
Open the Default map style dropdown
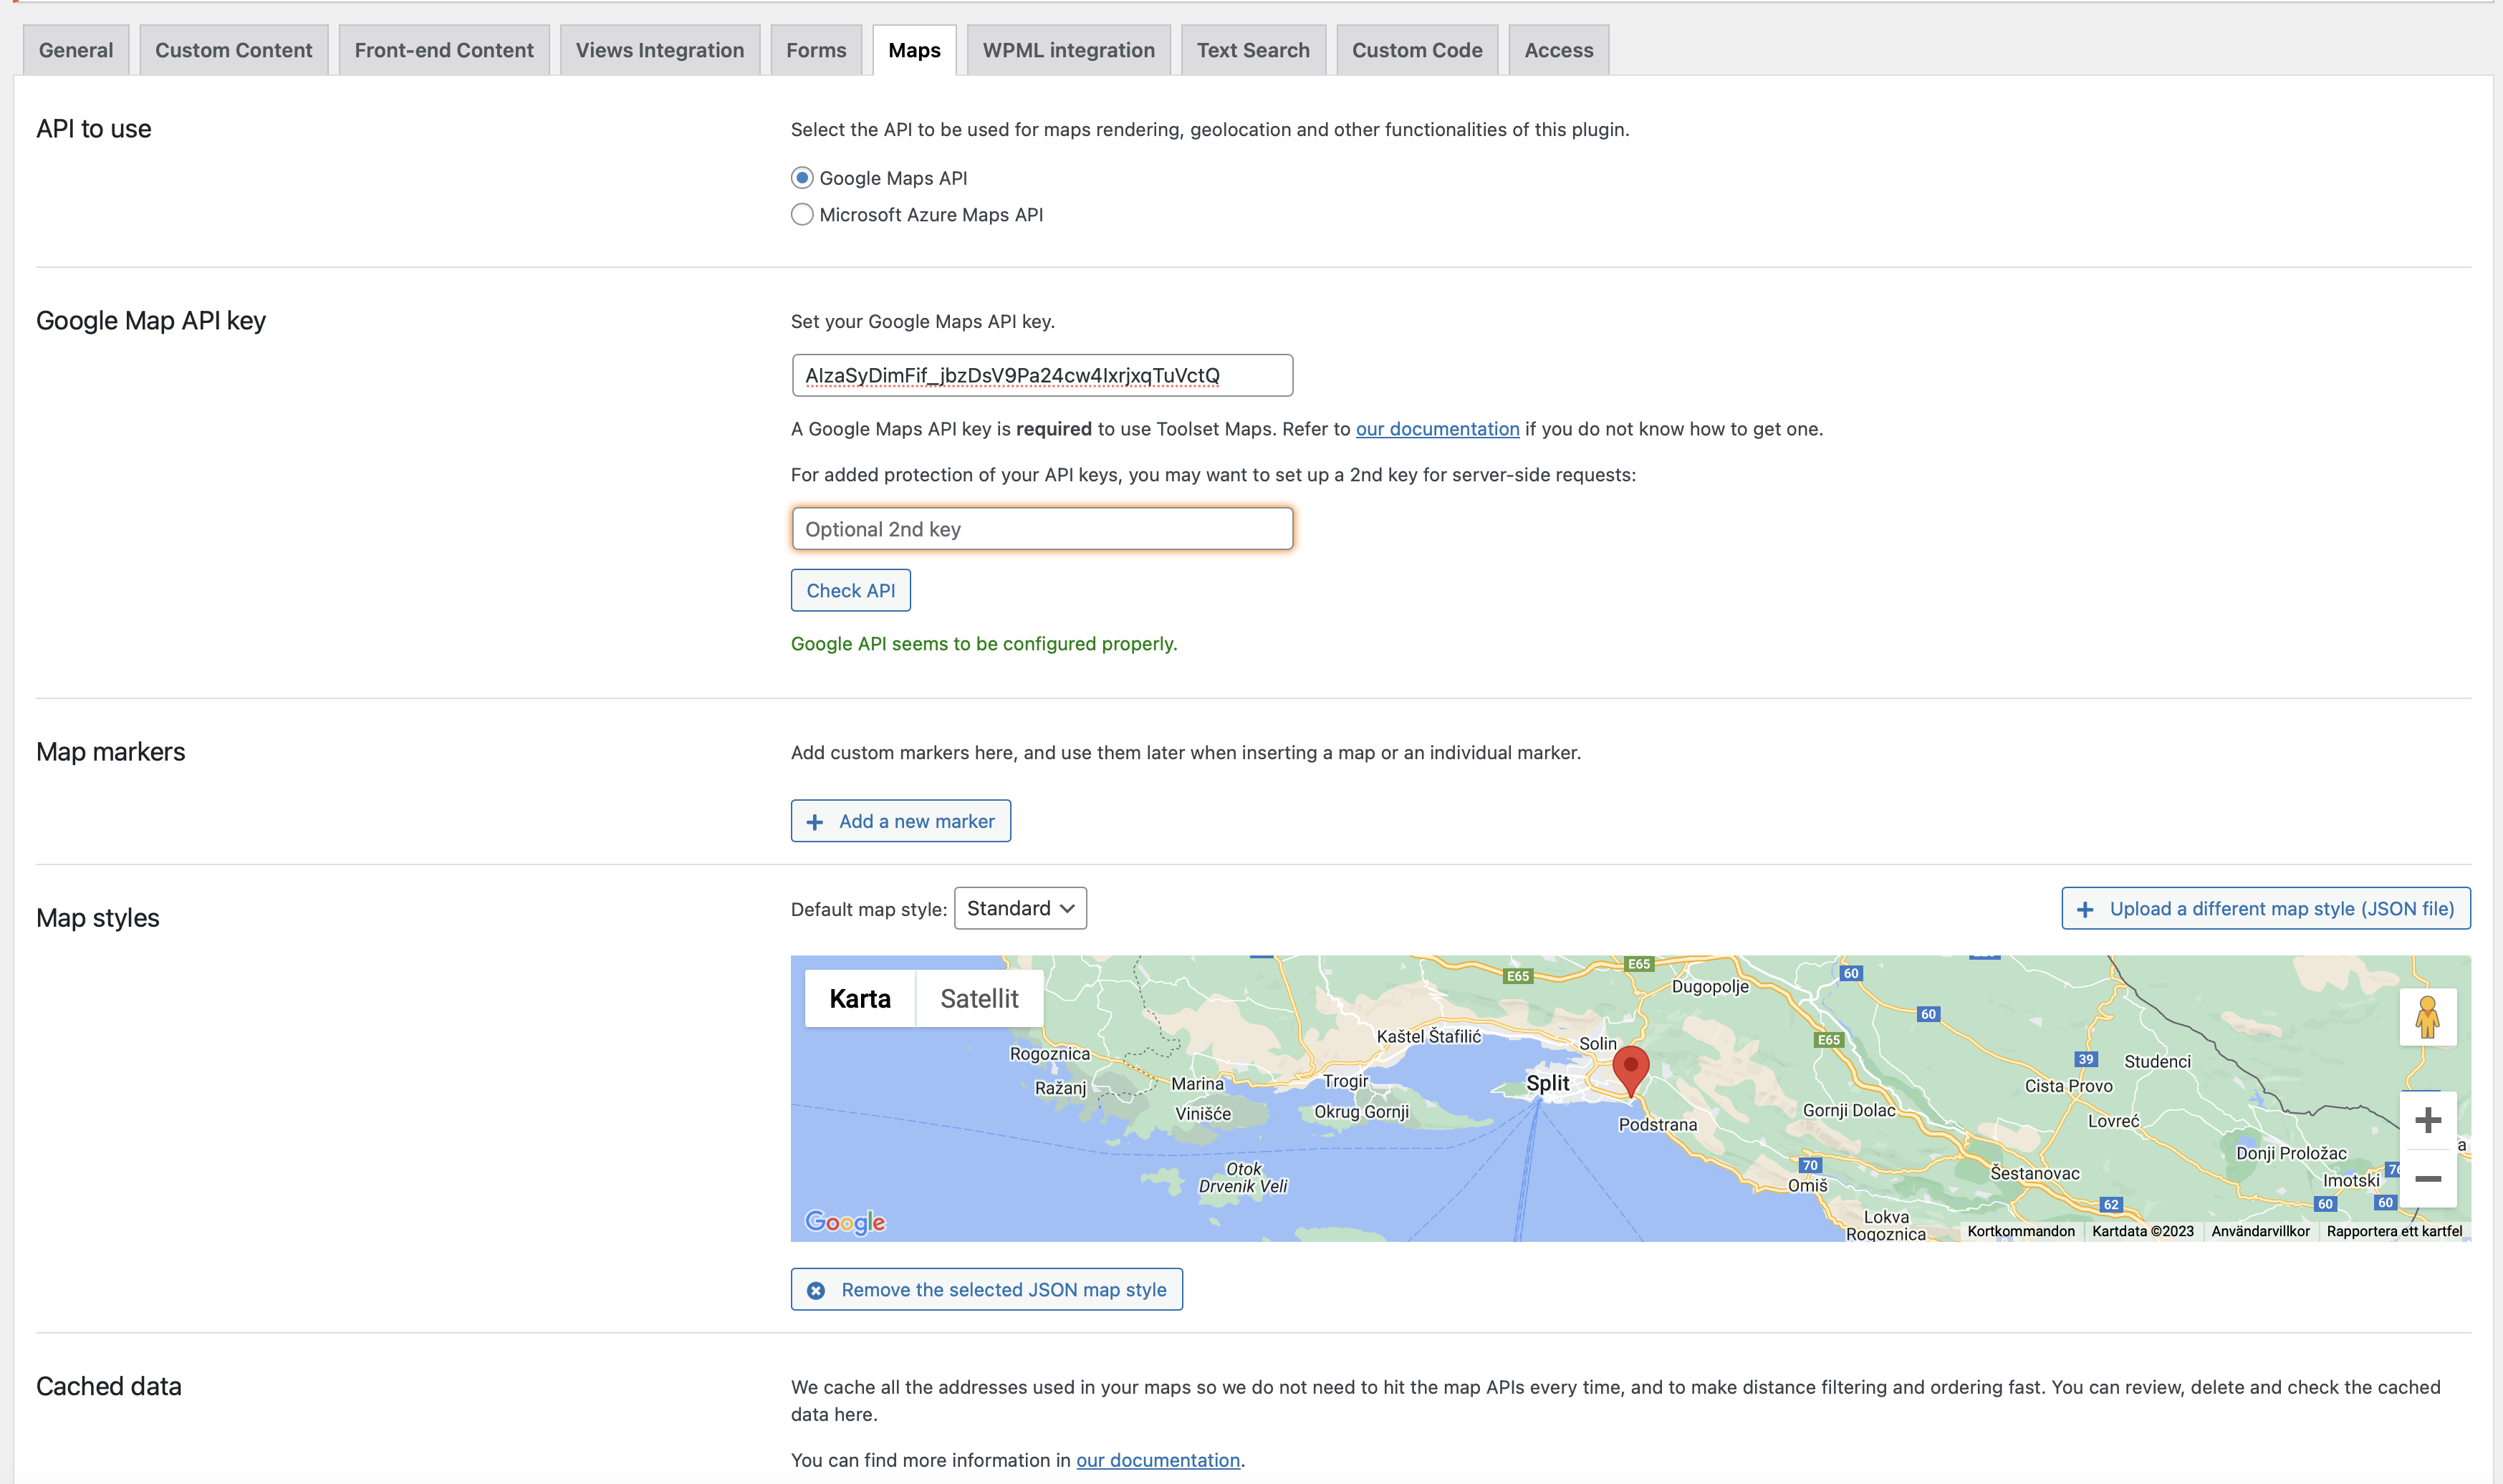pos(1020,908)
